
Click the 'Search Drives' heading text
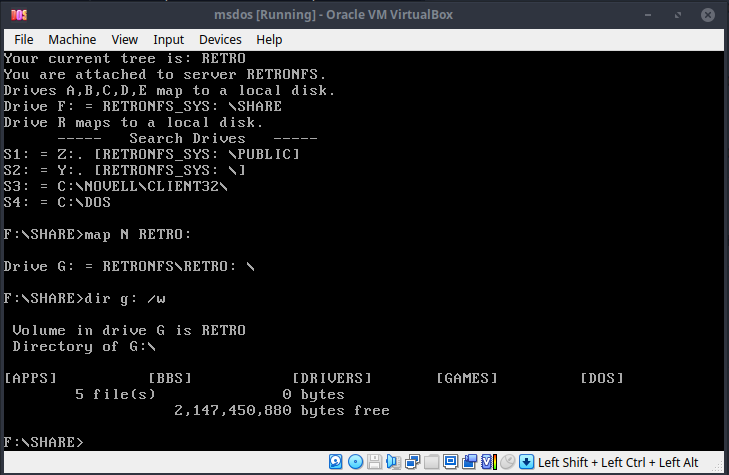[187, 138]
